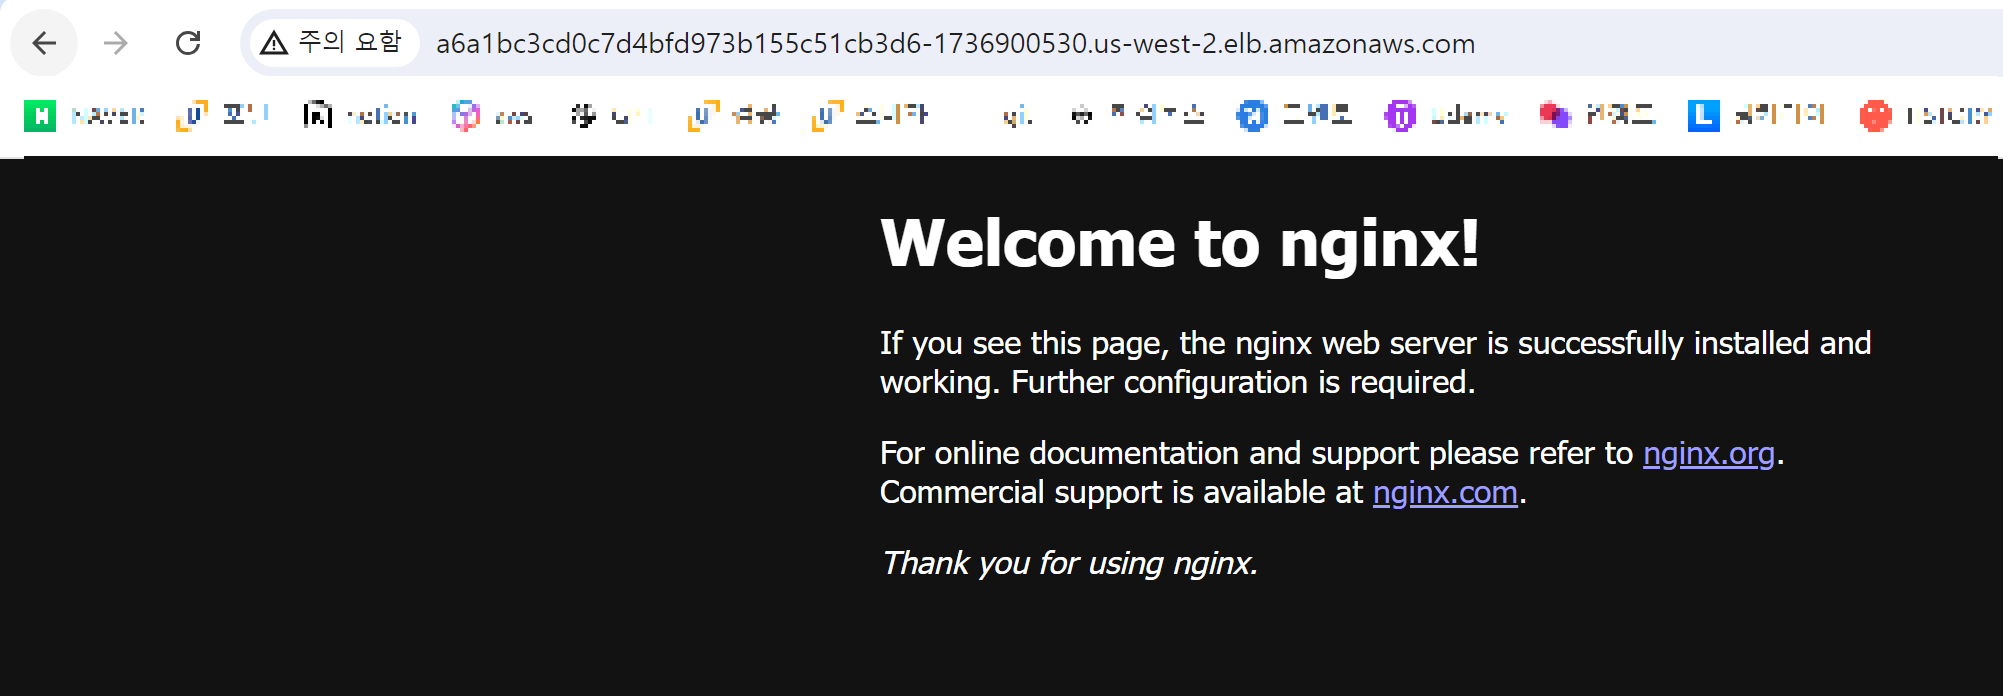Screen dimensions: 2003x696
Task: Open the bookmark with the blue L square icon
Action: (1757, 116)
